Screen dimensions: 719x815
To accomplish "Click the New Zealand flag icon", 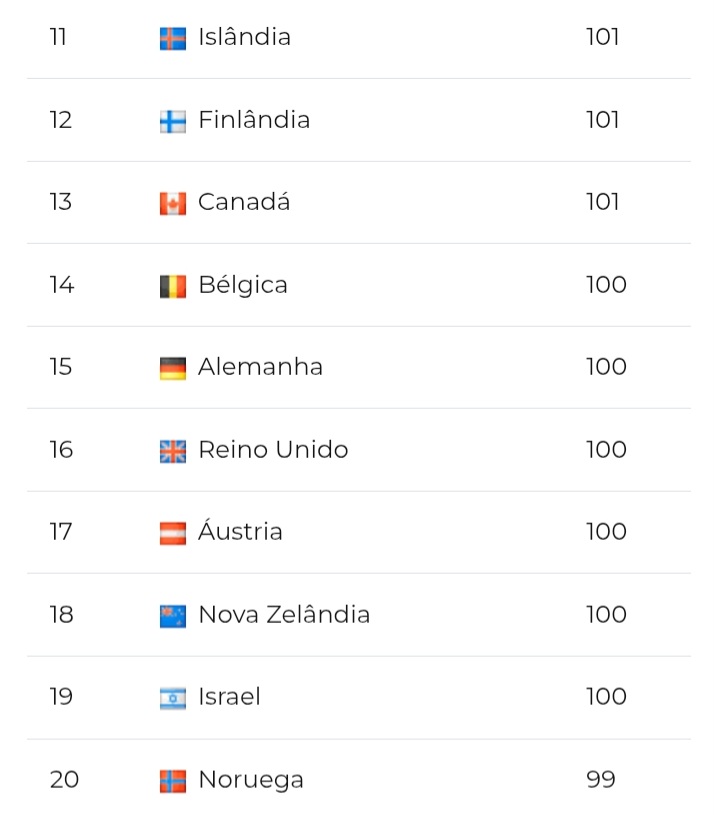I will [x=173, y=616].
